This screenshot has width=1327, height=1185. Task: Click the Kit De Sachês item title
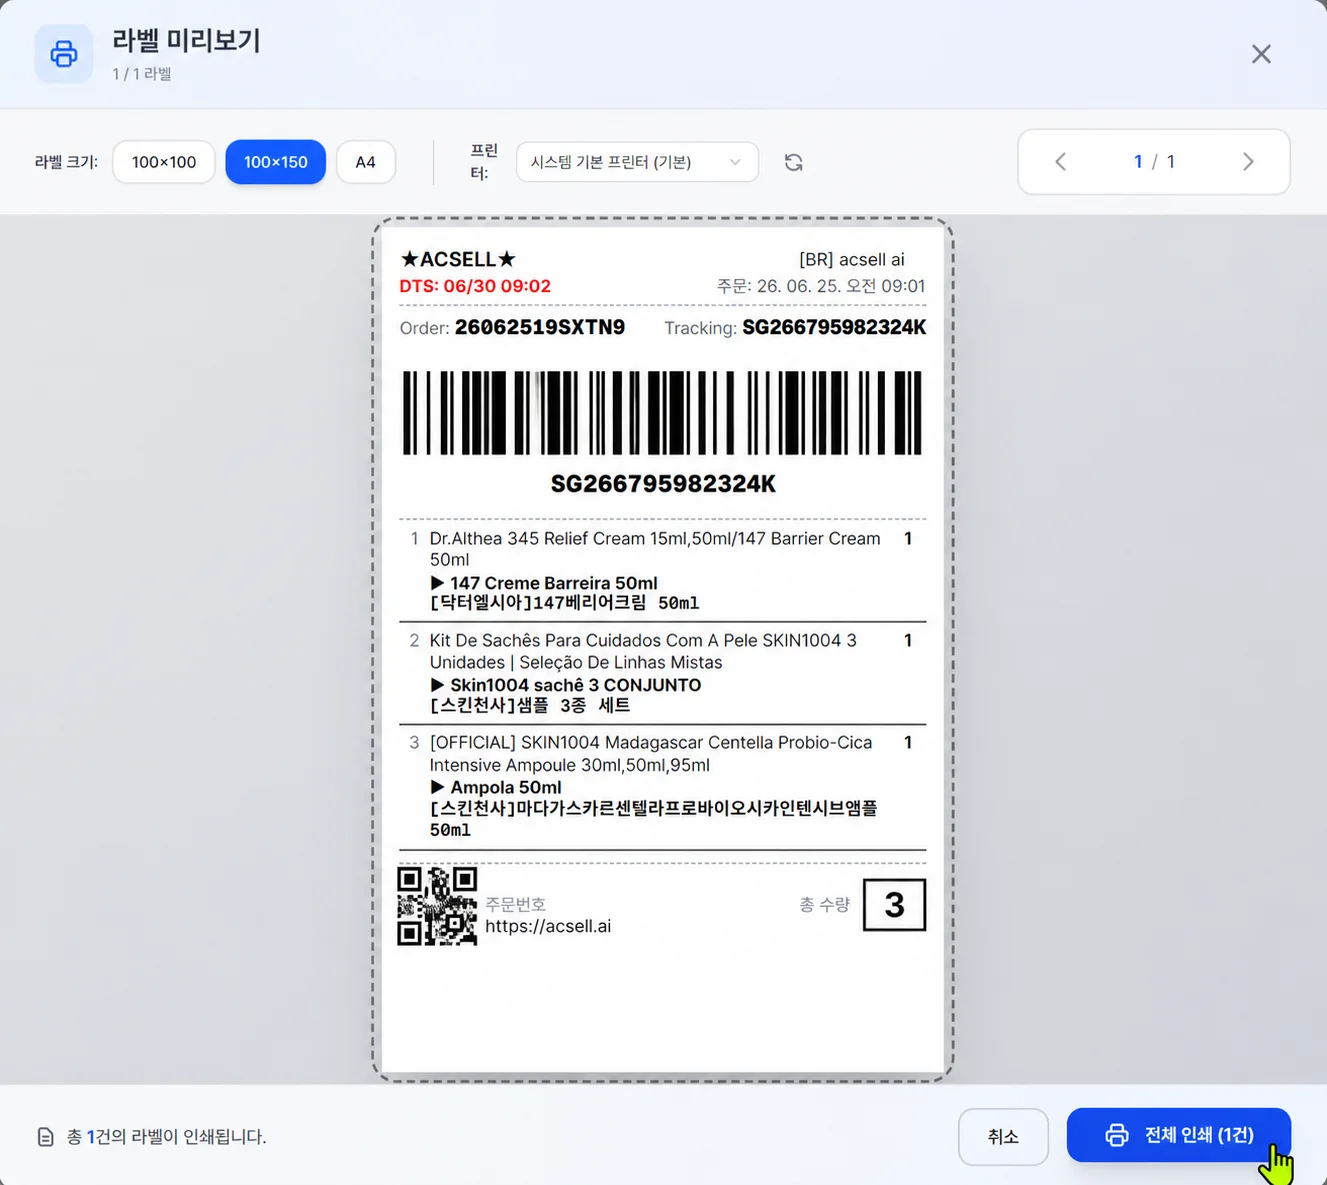[x=643, y=651]
